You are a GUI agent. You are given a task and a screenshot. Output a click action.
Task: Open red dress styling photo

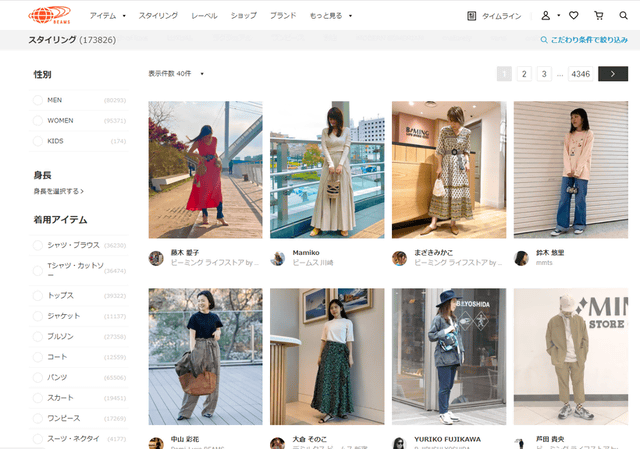tap(205, 170)
